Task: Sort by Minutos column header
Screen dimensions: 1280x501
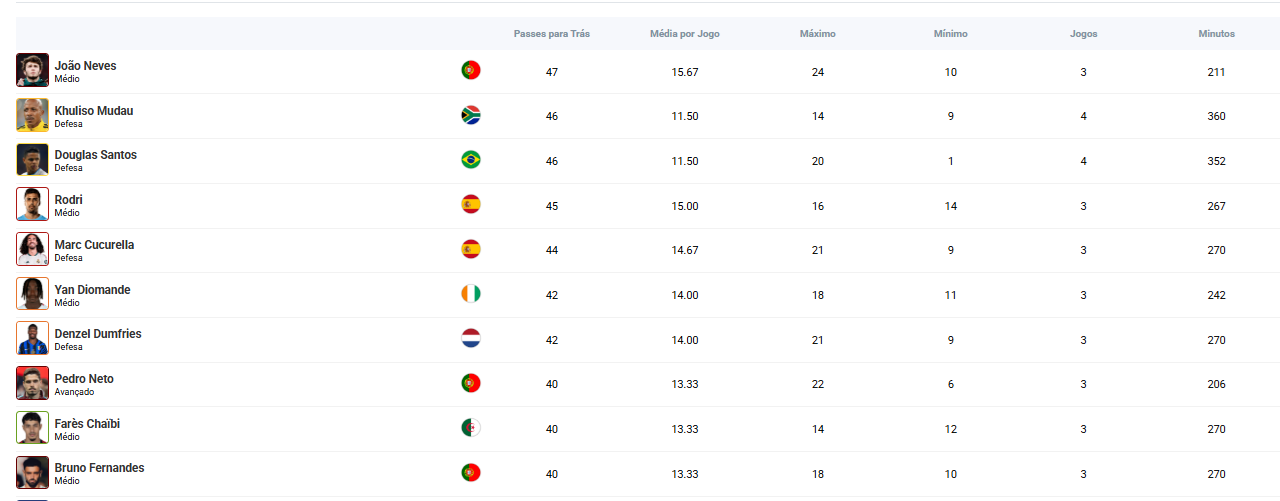Action: coord(1216,34)
